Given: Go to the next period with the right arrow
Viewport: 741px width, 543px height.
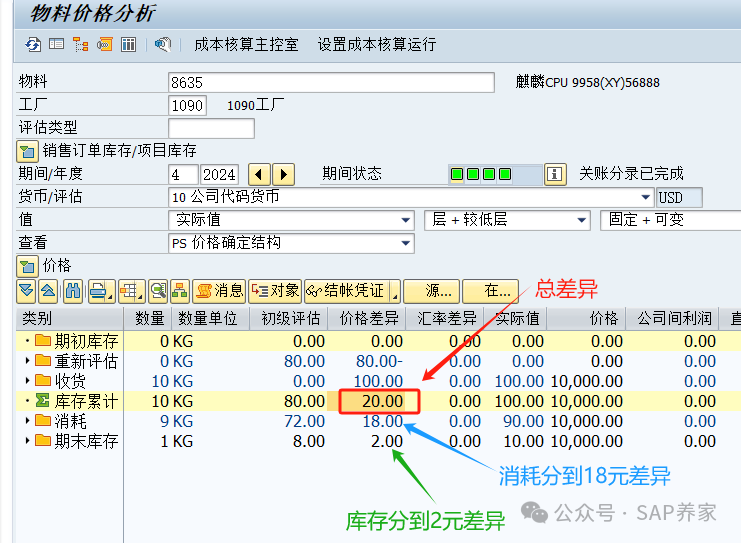Looking at the screenshot, I should click(284, 174).
